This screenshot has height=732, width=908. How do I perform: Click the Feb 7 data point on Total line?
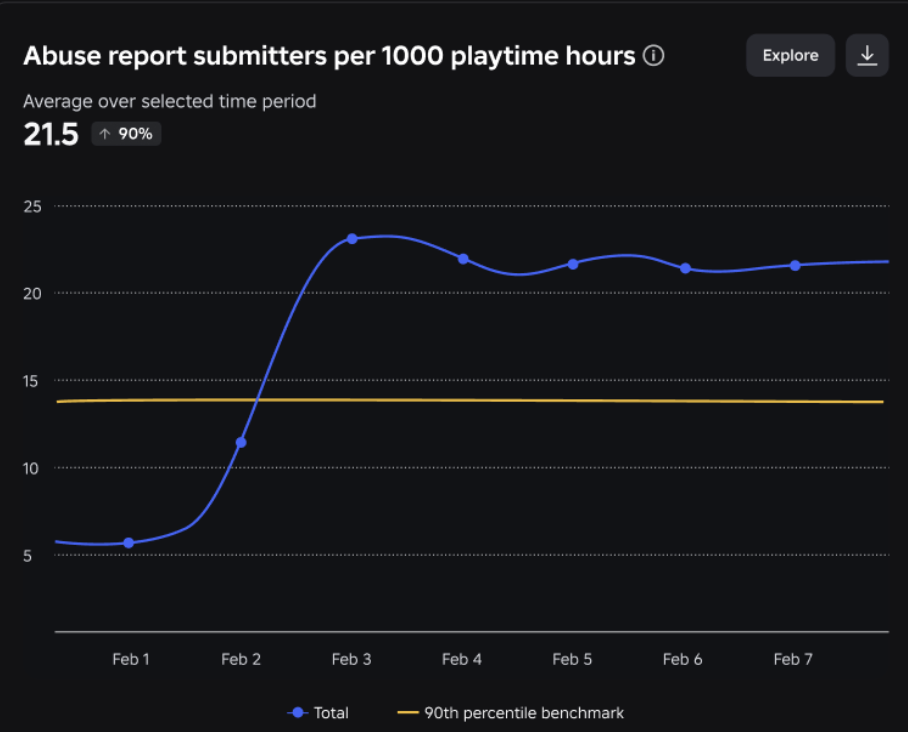coord(795,265)
